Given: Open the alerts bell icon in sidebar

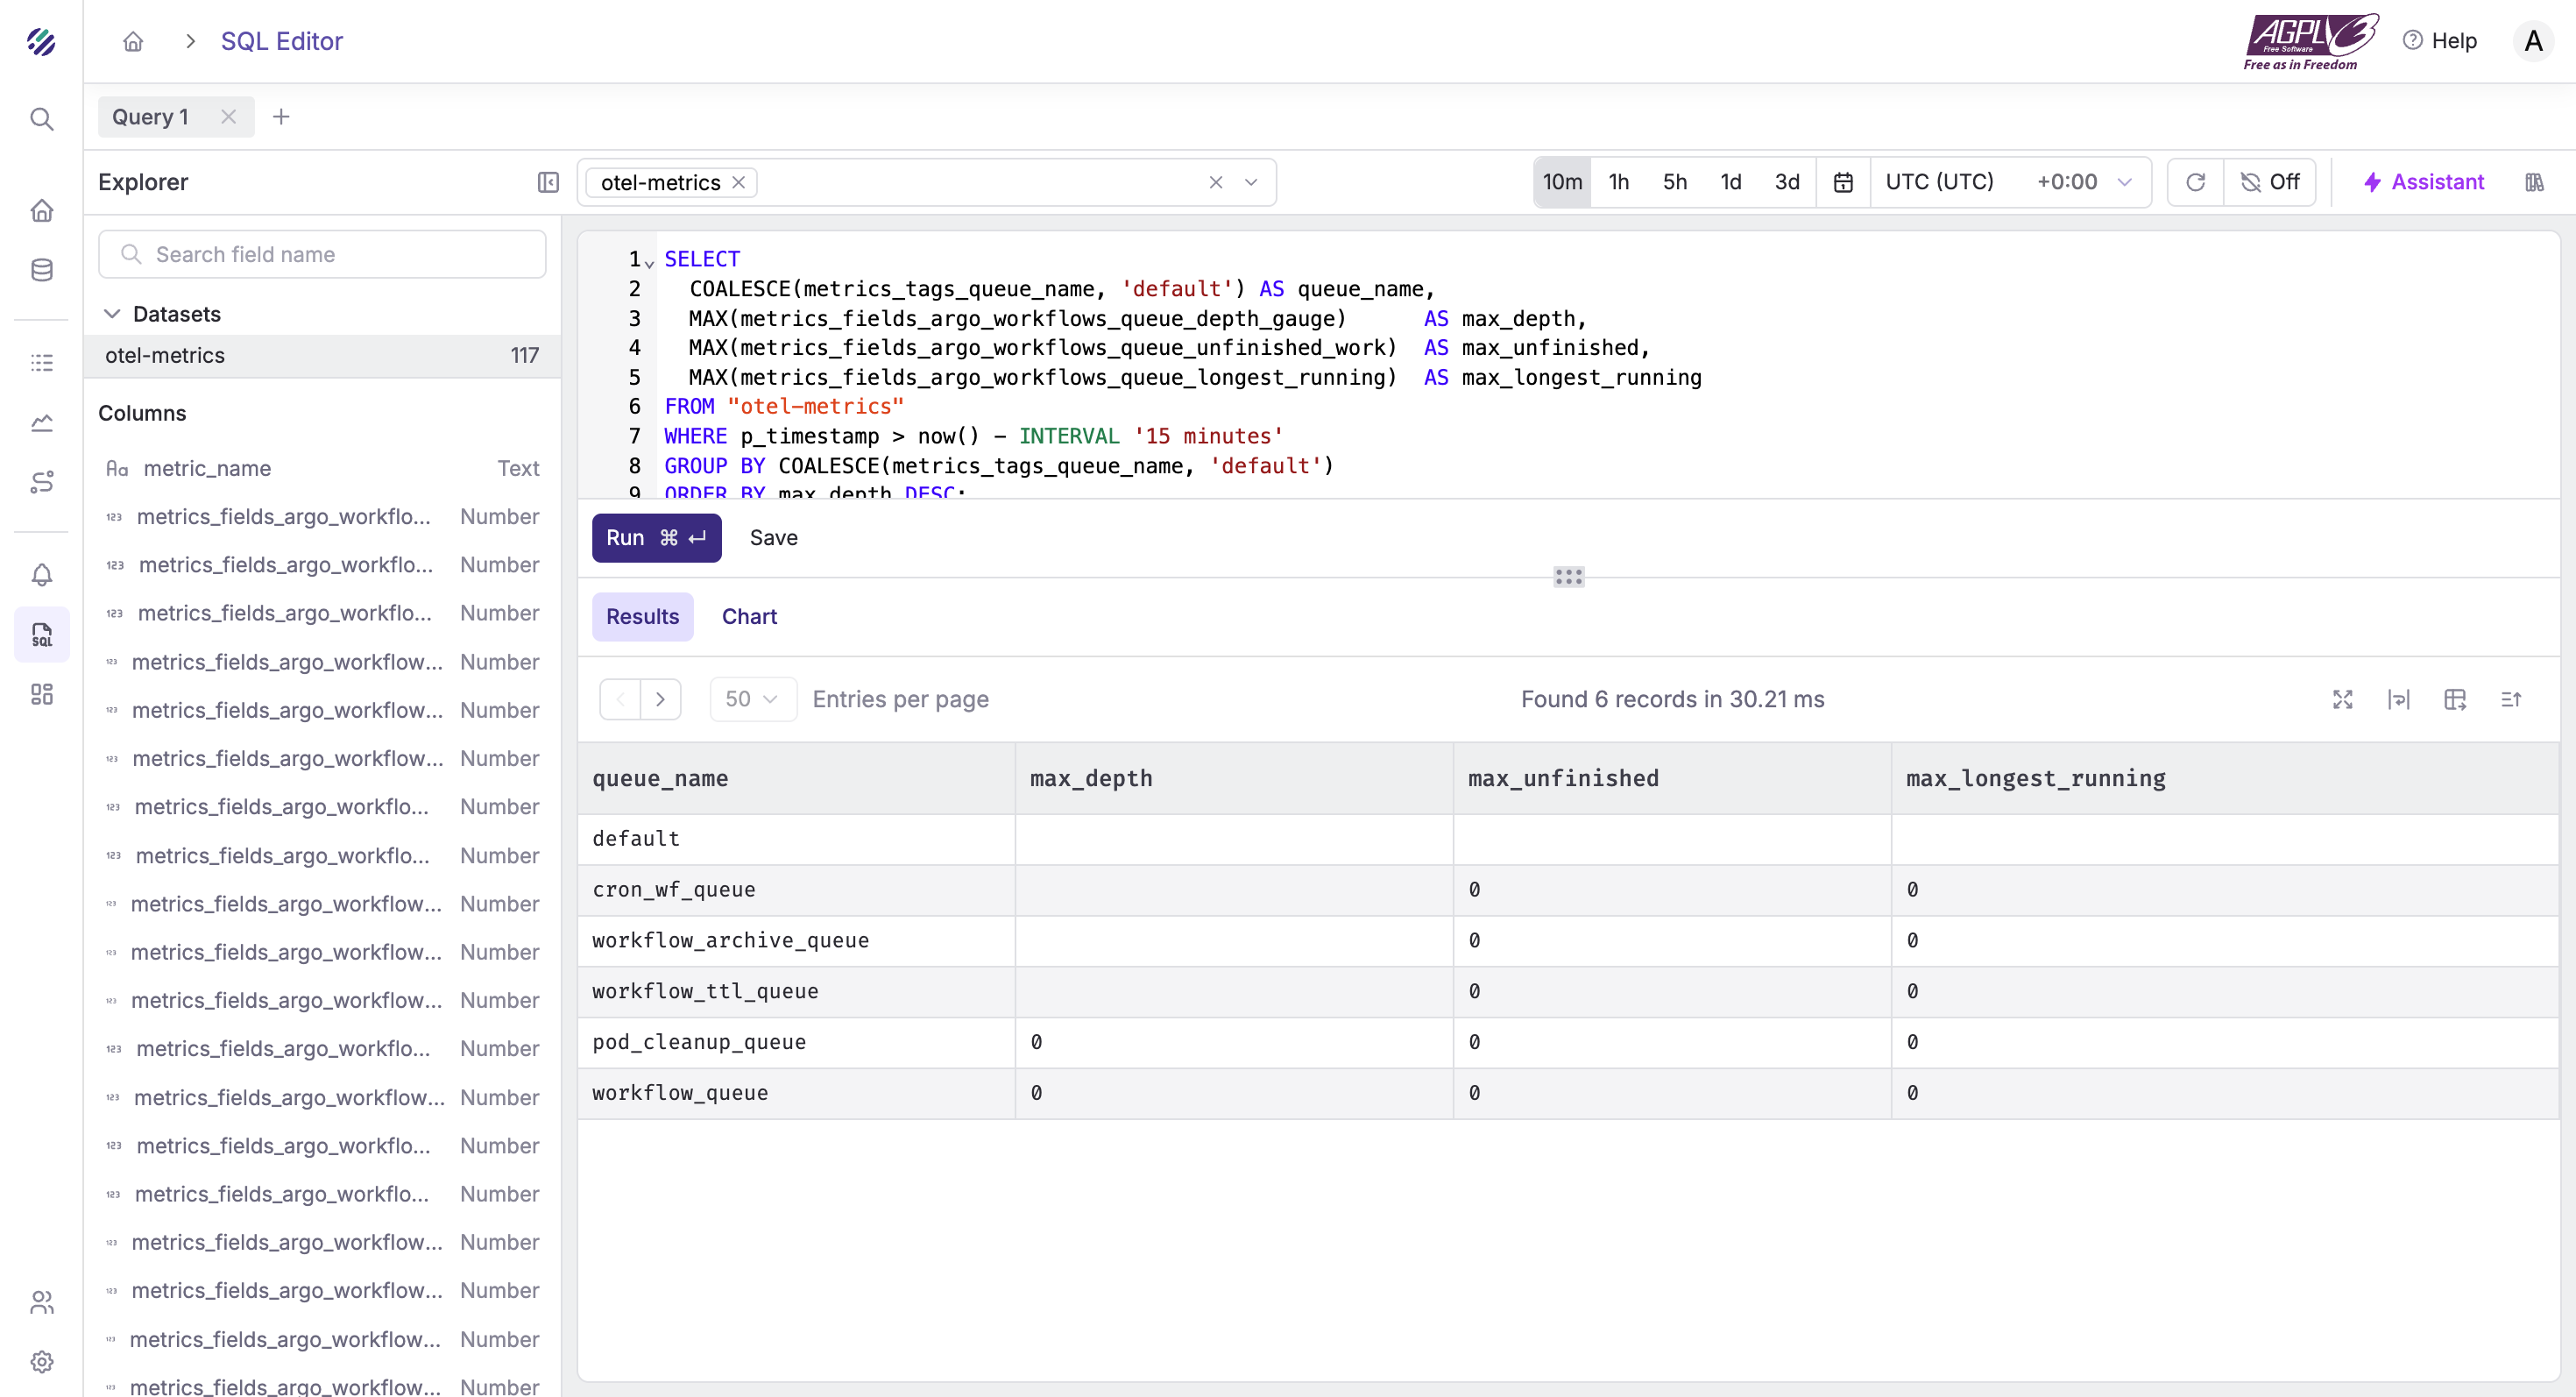Looking at the screenshot, I should pyautogui.click(x=41, y=575).
